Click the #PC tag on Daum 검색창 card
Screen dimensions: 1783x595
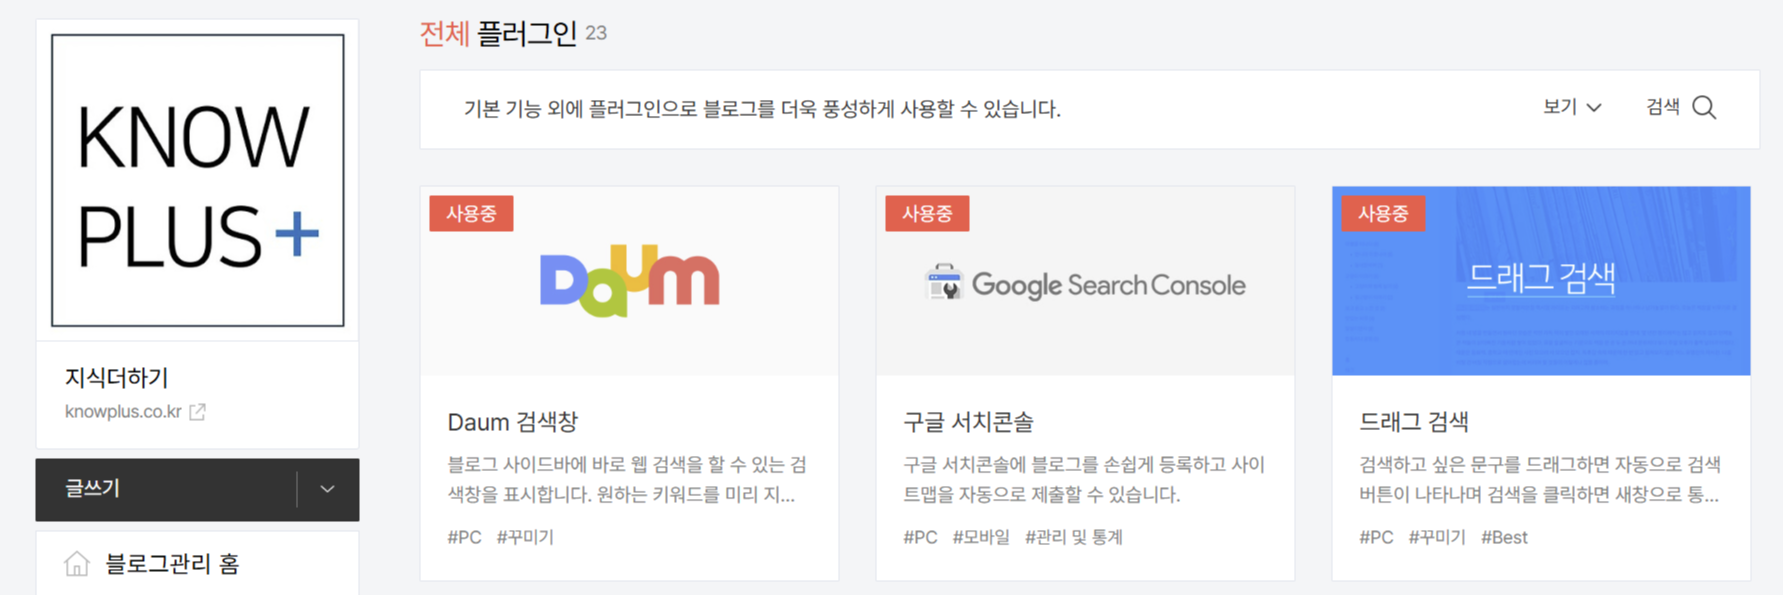click(x=464, y=537)
